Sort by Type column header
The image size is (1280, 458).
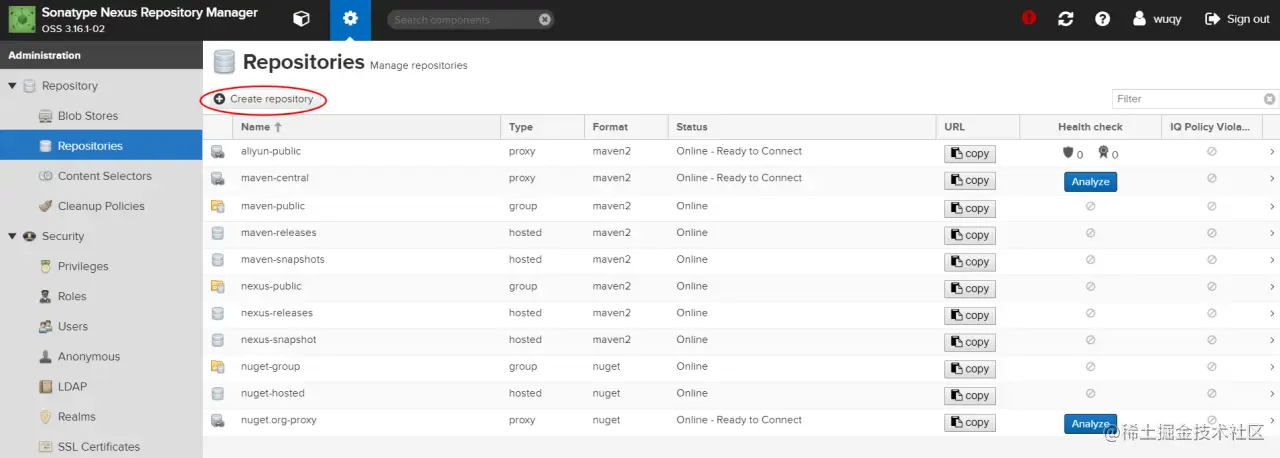[x=542, y=127]
